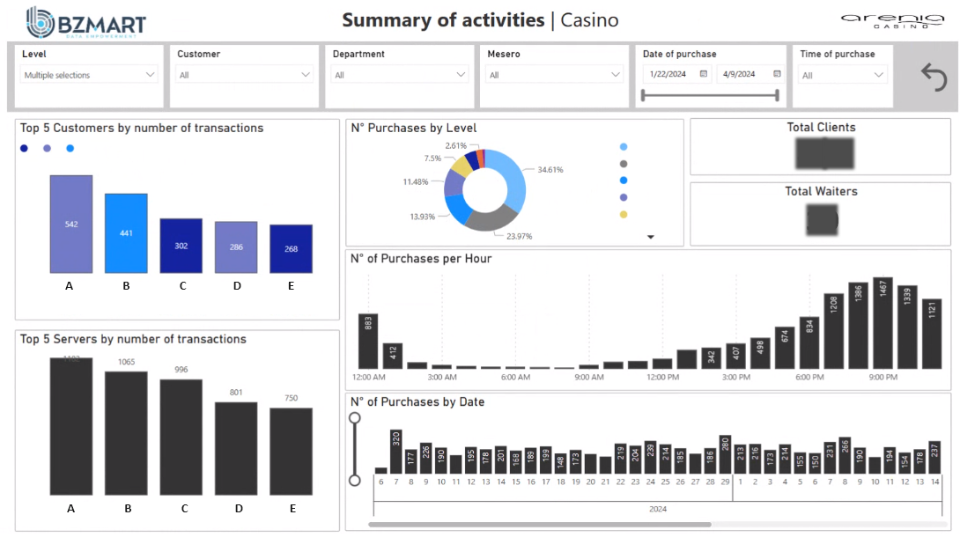Click the 13.93% label on donut chart
This screenshot has width=960, height=540.
click(422, 217)
